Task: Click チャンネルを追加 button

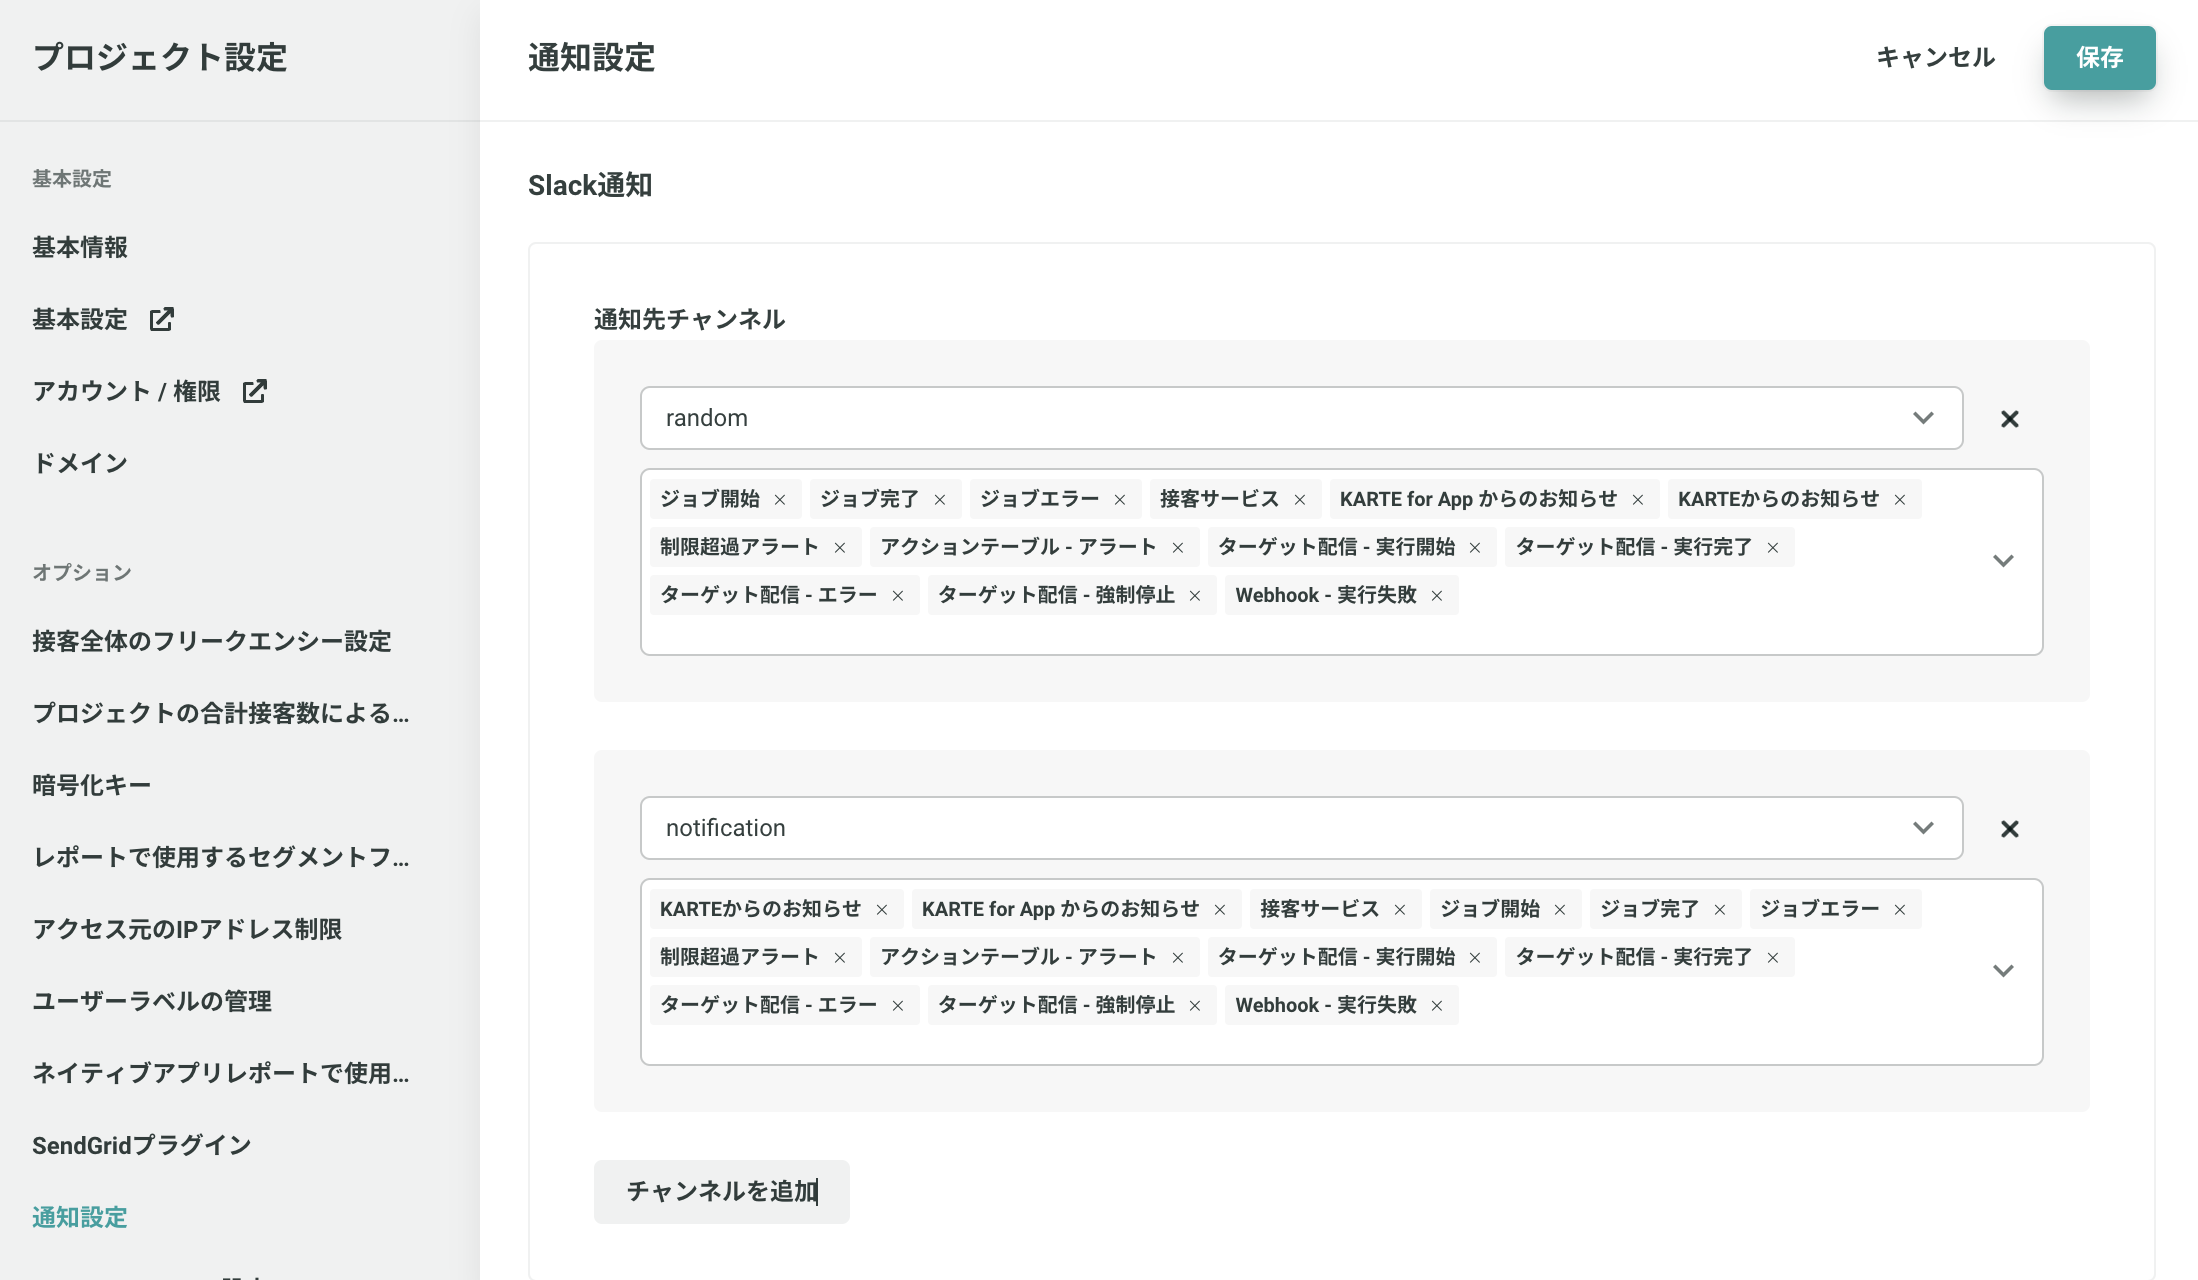Action: click(721, 1192)
